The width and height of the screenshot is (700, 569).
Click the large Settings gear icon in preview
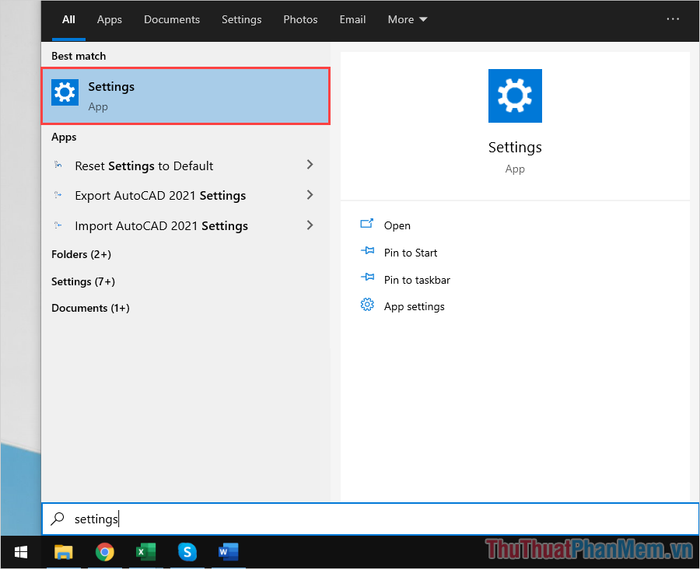pyautogui.click(x=514, y=96)
